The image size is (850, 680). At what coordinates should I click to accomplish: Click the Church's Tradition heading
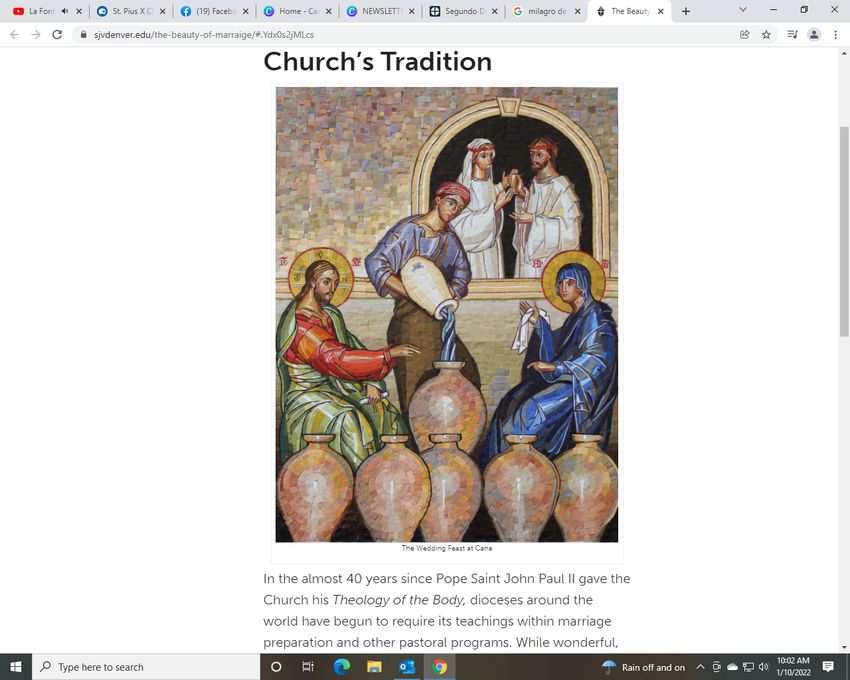point(377,61)
